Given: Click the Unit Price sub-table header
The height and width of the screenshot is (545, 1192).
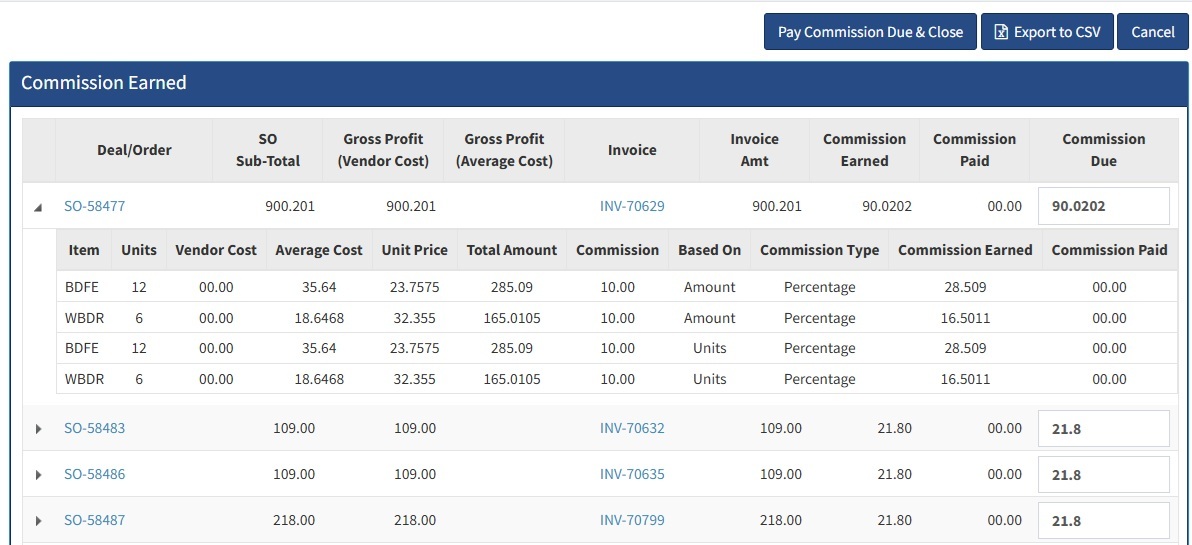Looking at the screenshot, I should [x=414, y=250].
